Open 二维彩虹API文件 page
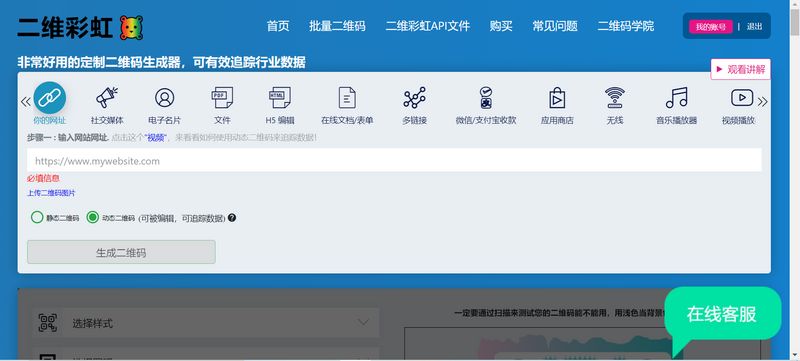 tap(428, 26)
